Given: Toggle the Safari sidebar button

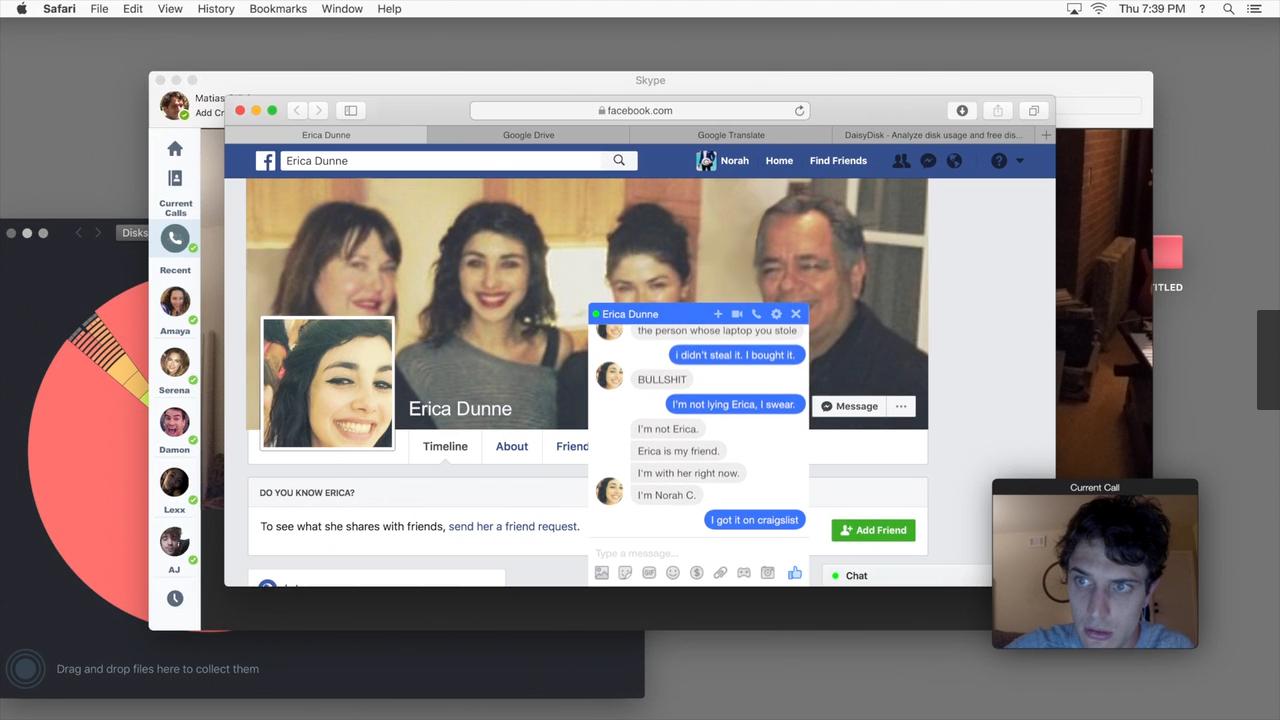Looking at the screenshot, I should [350, 111].
